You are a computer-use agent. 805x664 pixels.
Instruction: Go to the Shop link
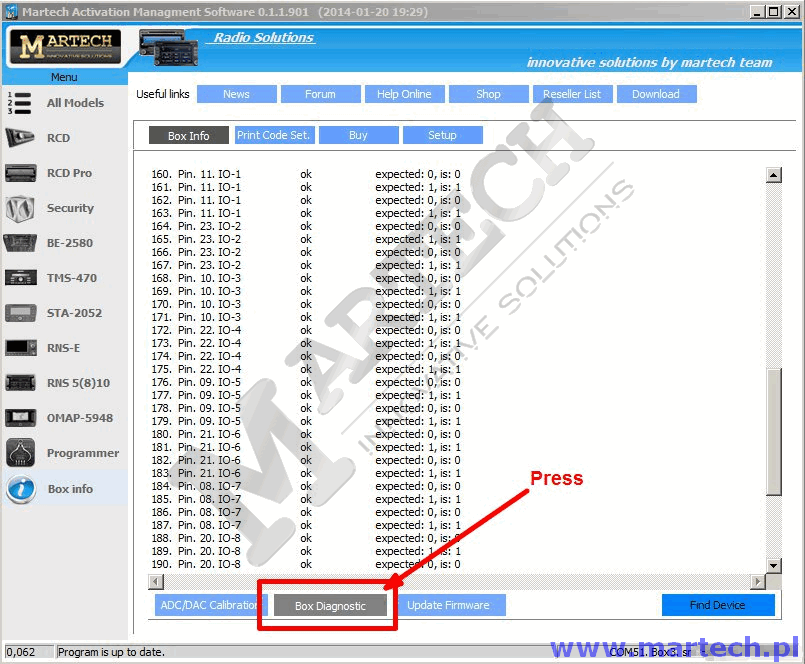click(x=489, y=94)
